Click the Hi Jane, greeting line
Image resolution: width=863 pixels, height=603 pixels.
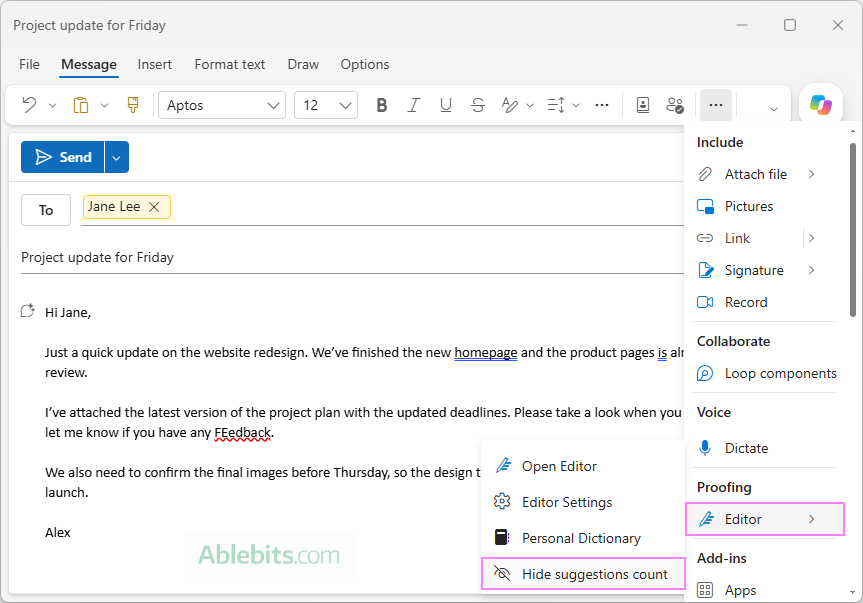(68, 313)
